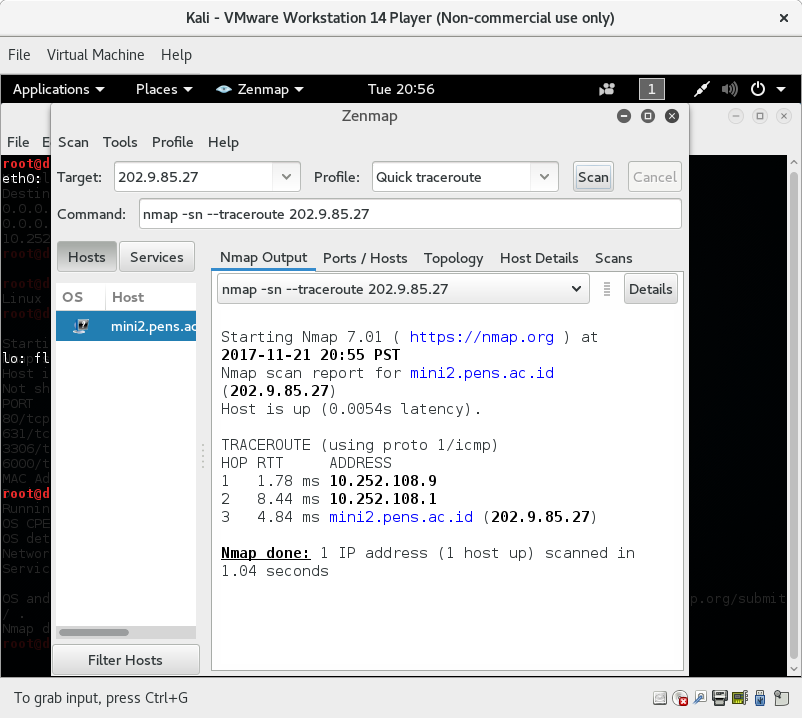Close the VMware Player window
Screen dimensions: 802x718
[784, 18]
